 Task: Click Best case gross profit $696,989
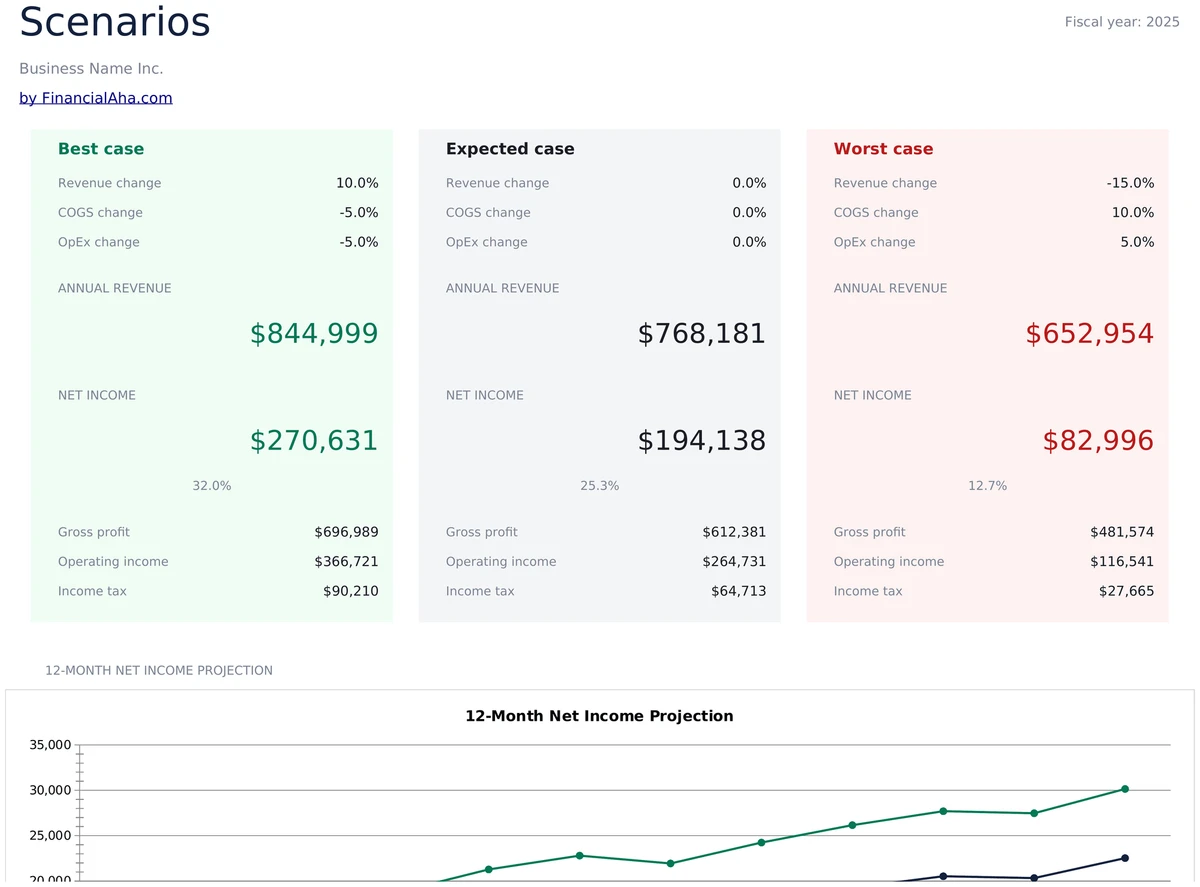[346, 533]
